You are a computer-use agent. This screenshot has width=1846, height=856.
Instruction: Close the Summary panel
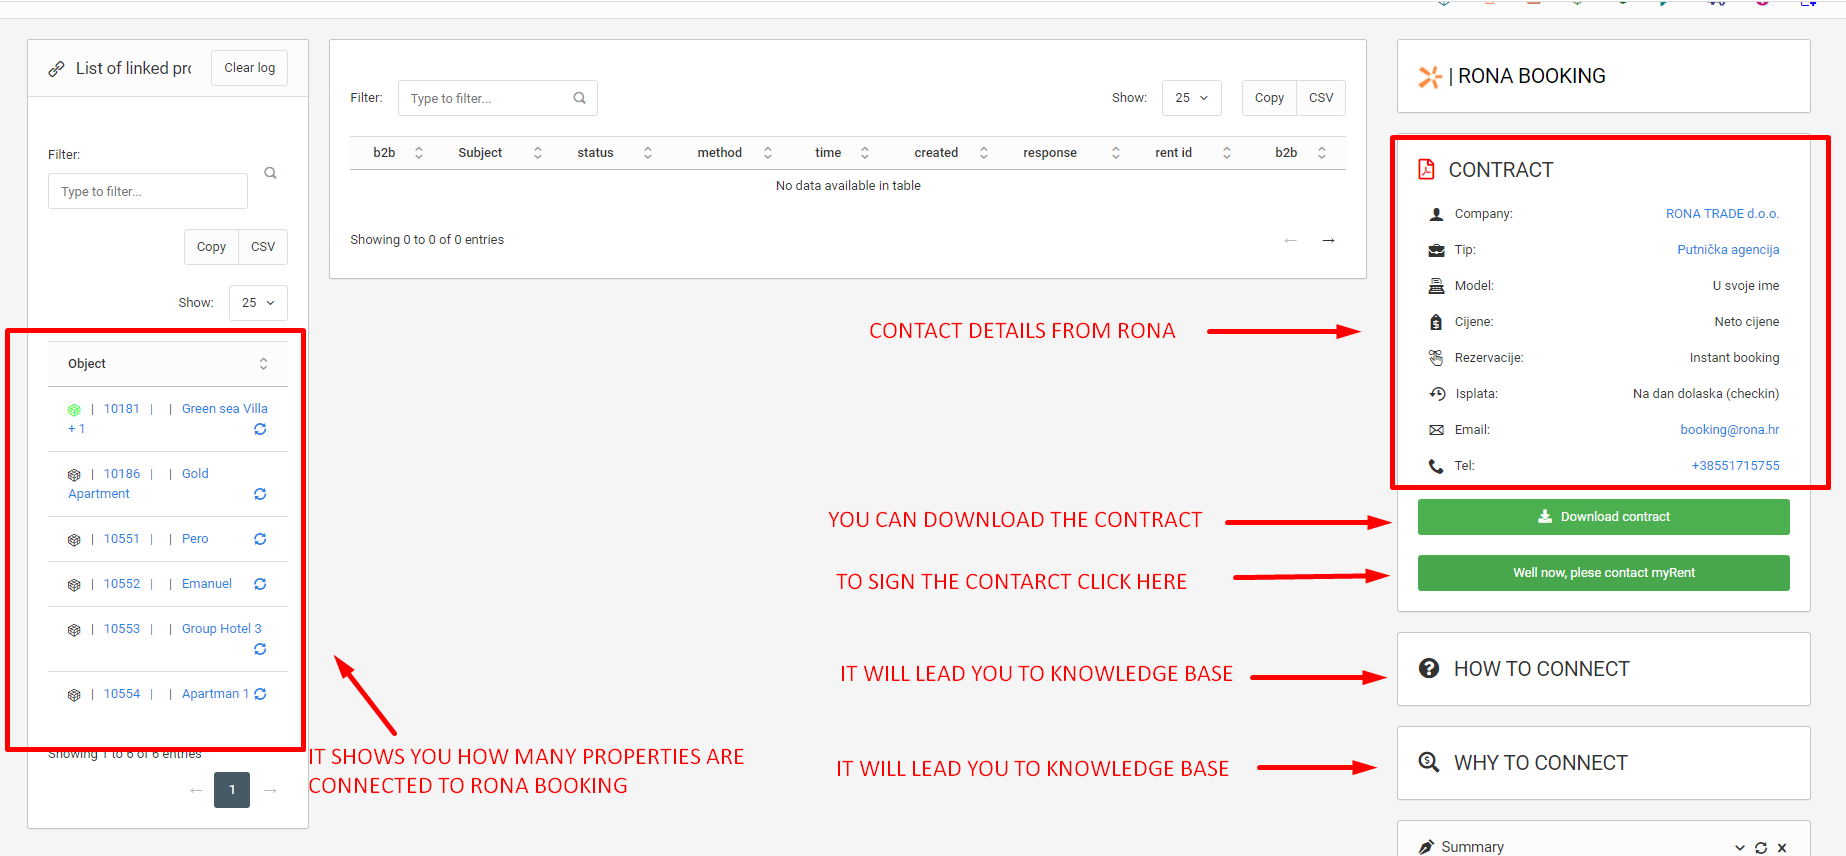pos(1782,848)
